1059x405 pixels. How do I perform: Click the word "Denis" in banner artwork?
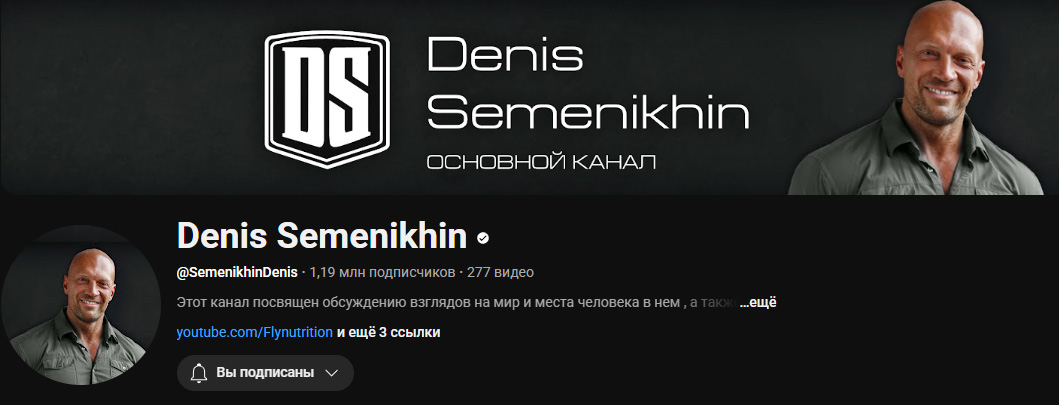click(x=505, y=54)
